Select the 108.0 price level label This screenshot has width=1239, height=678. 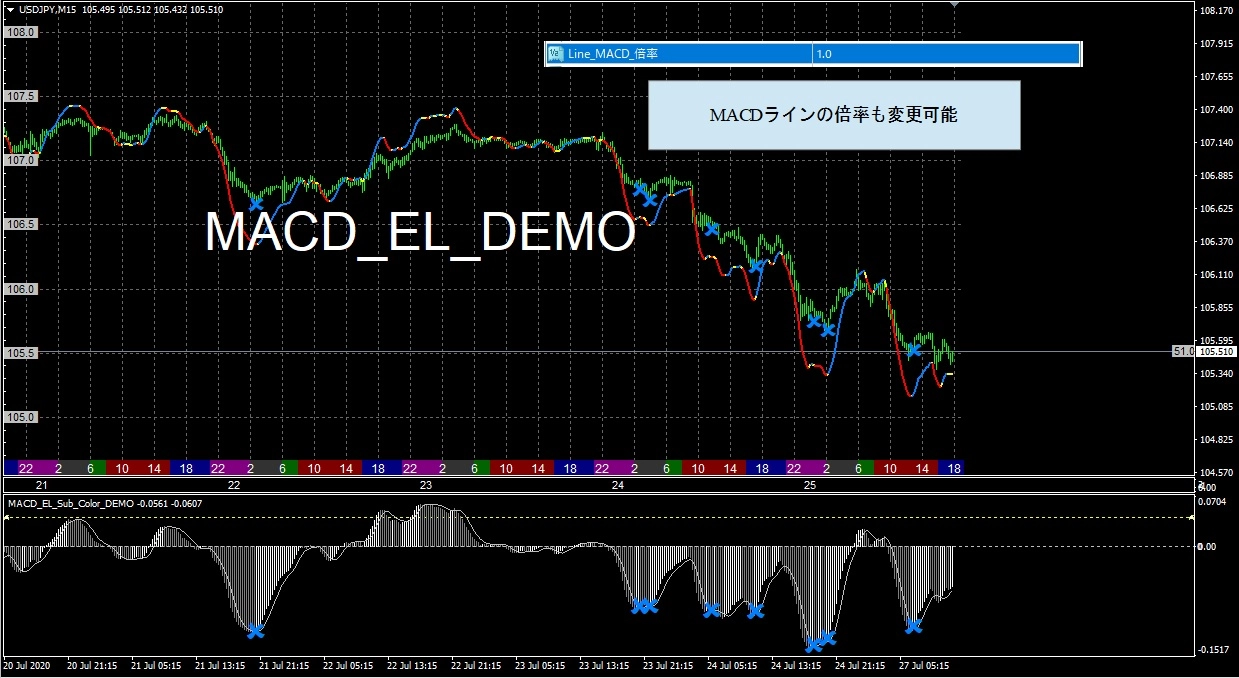click(21, 32)
